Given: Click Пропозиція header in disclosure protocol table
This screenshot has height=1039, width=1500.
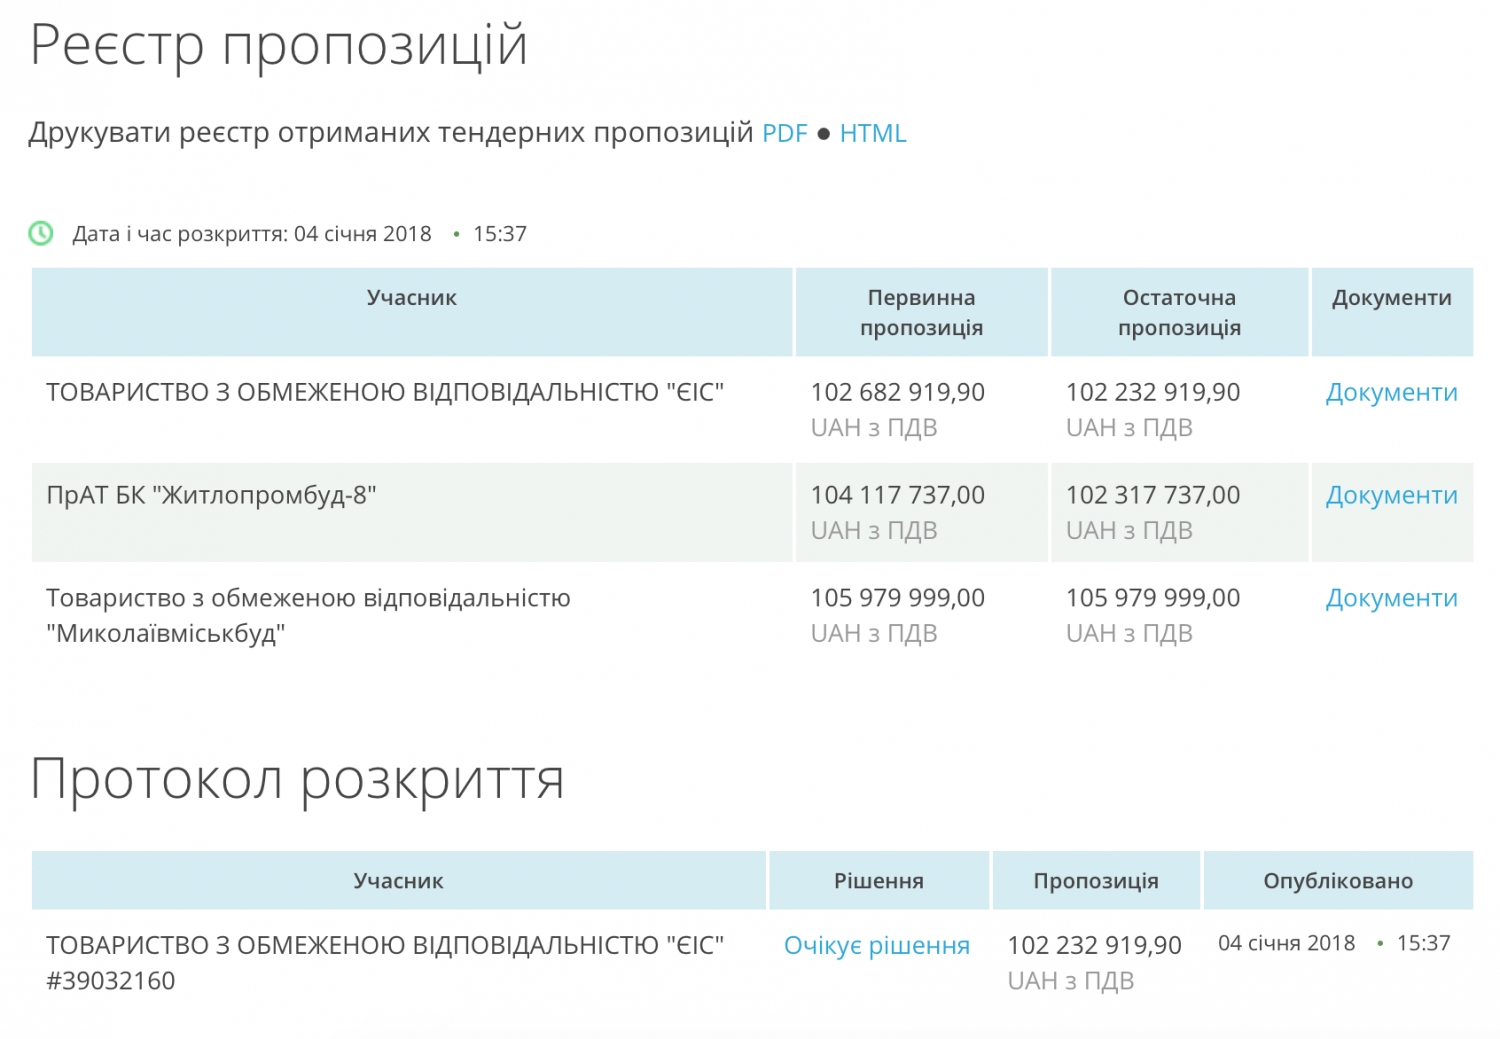Looking at the screenshot, I should click(1095, 881).
